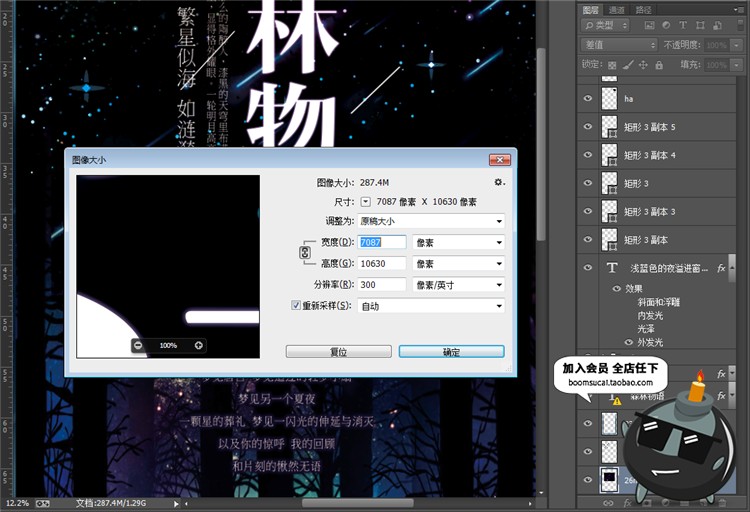The image size is (750, 512).
Task: Close the 图像大小 dialog
Action: [x=500, y=159]
